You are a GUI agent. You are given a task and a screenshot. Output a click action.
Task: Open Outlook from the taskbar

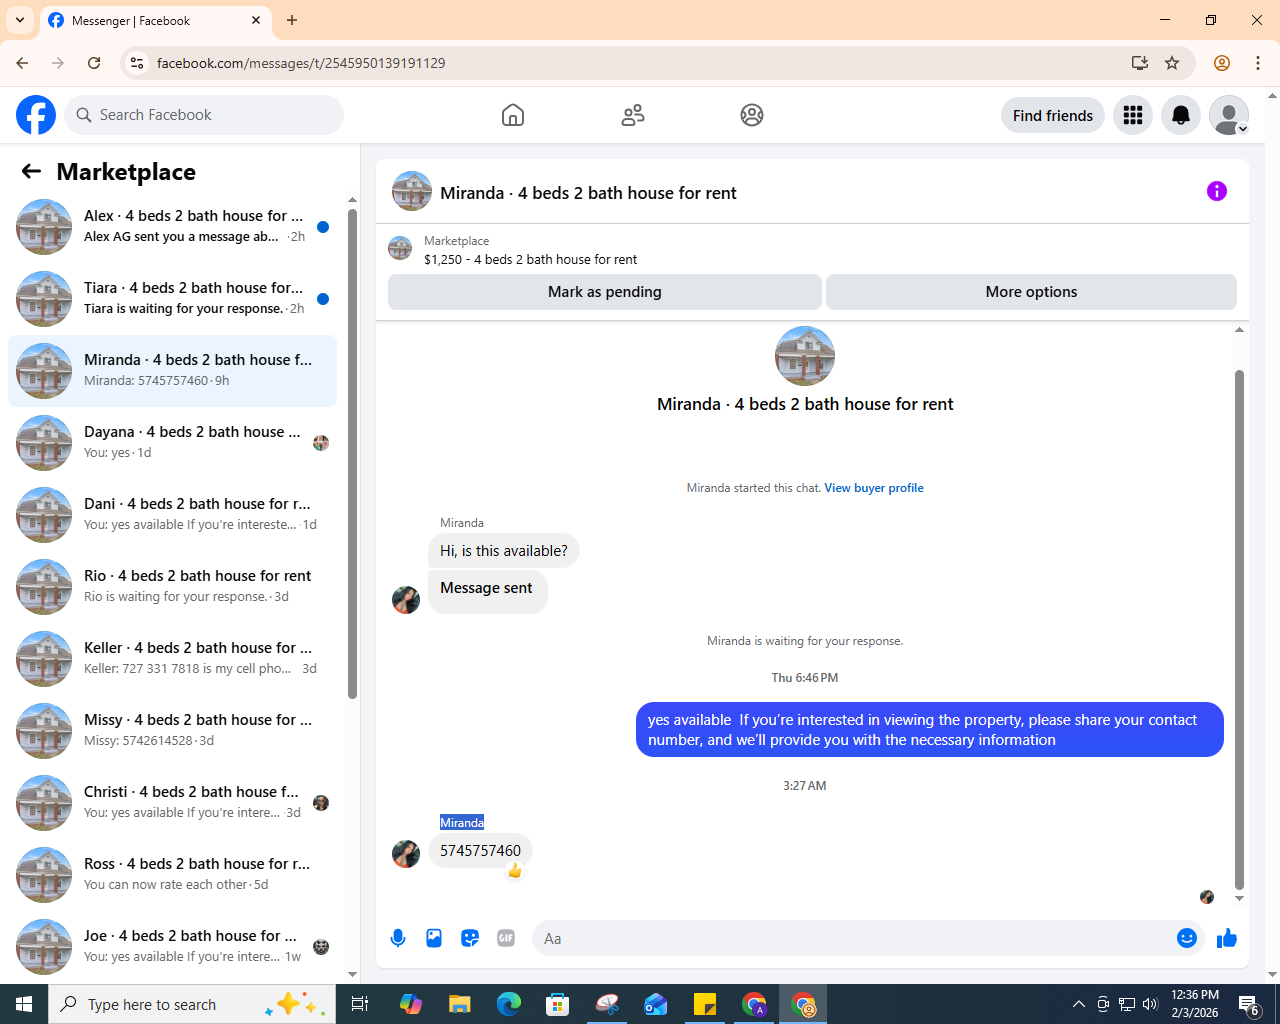[656, 1004]
